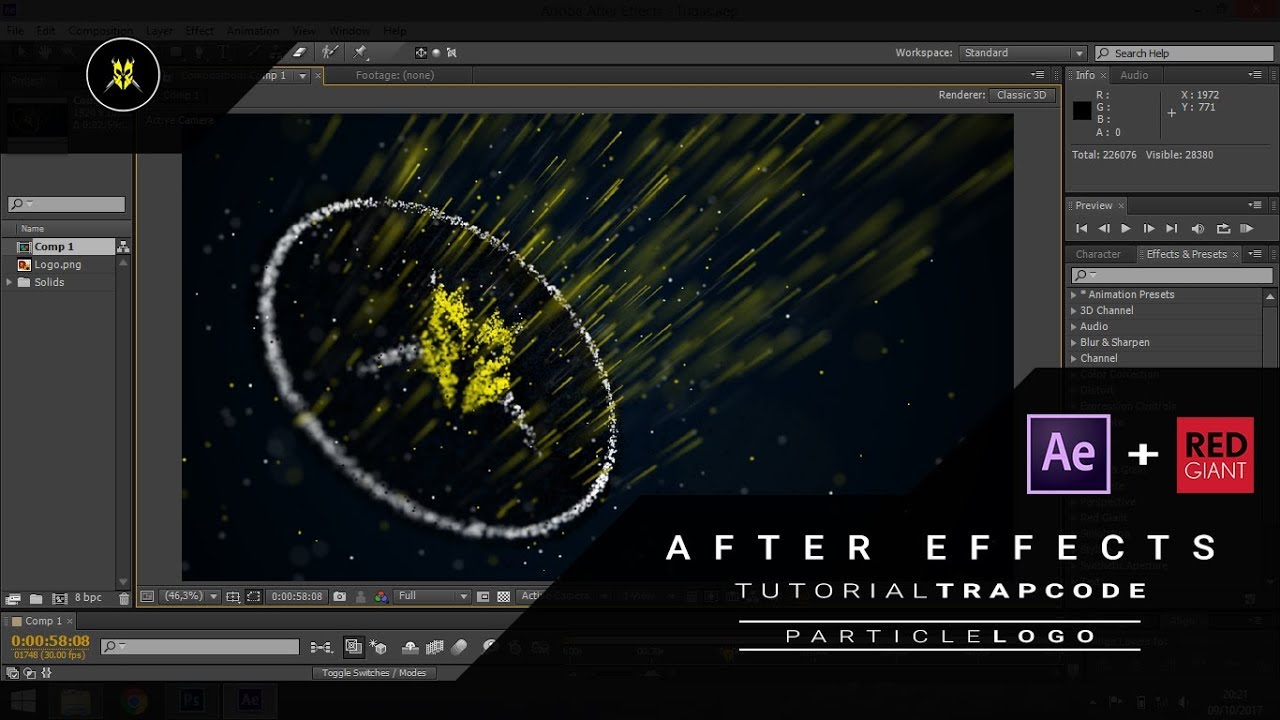This screenshot has width=1280, height=720.
Task: Switch to View Axis mode
Action: point(451,53)
